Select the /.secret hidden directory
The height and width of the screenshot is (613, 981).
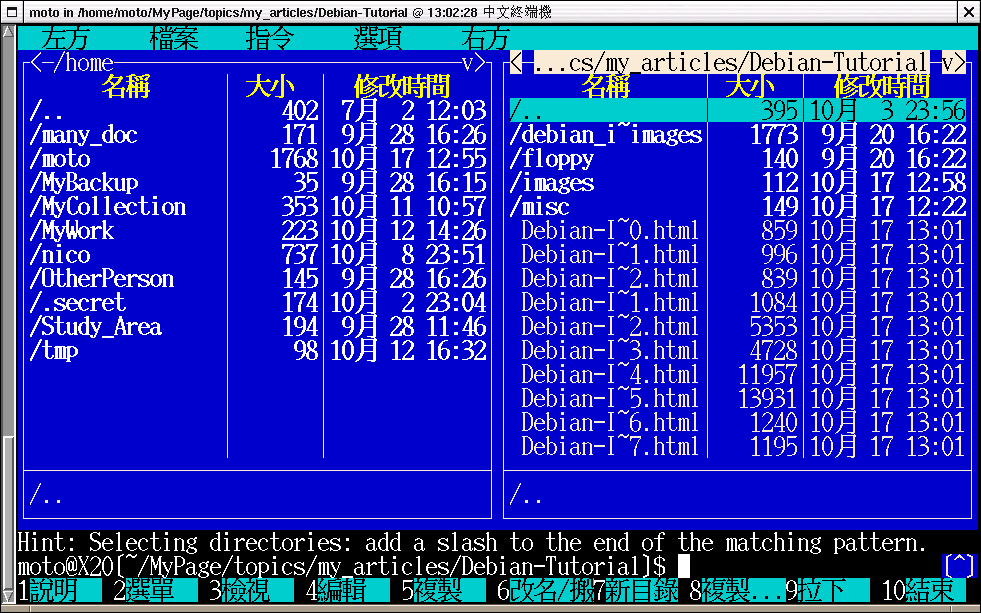pos(258,302)
